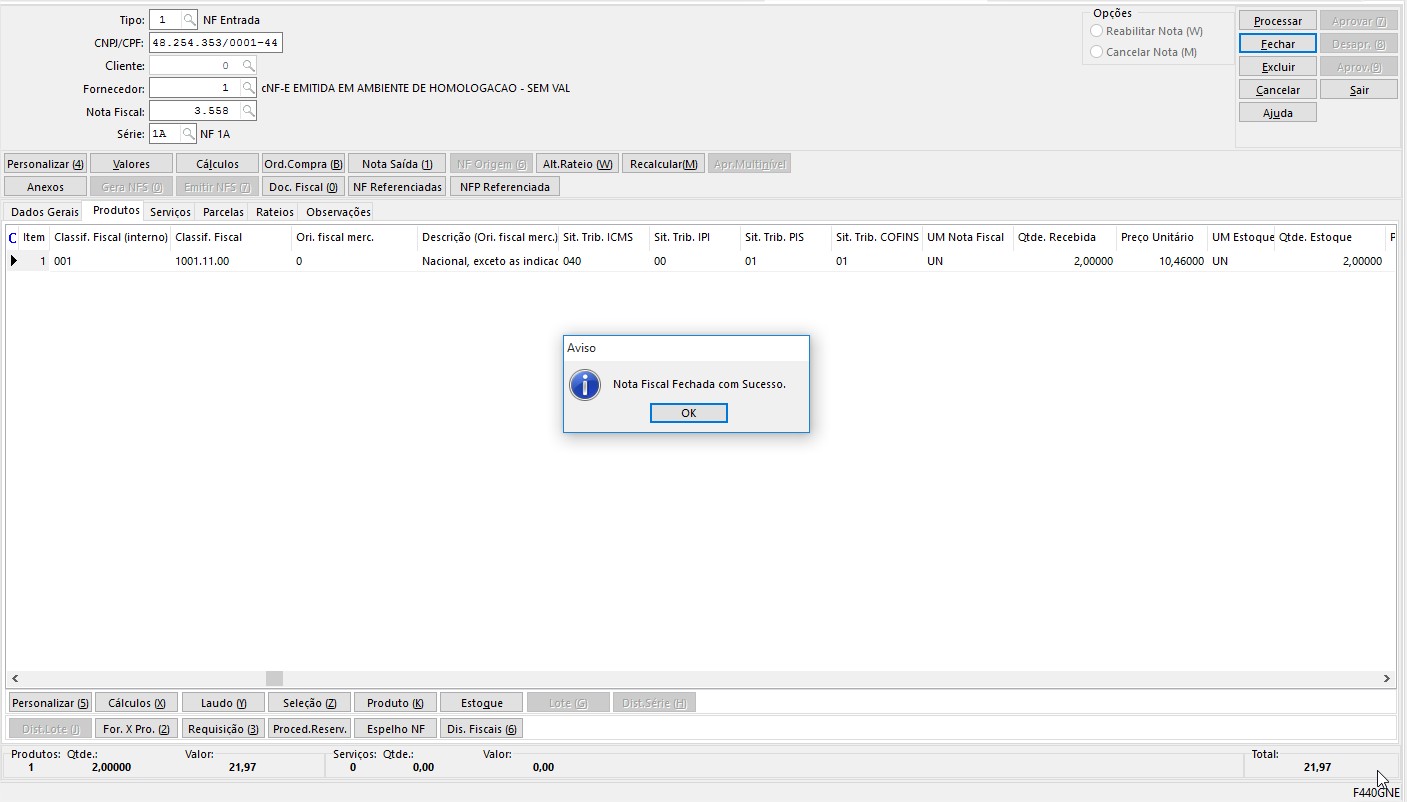
Task: Click the magnifier icon beside the Tipo field
Action: [189, 20]
